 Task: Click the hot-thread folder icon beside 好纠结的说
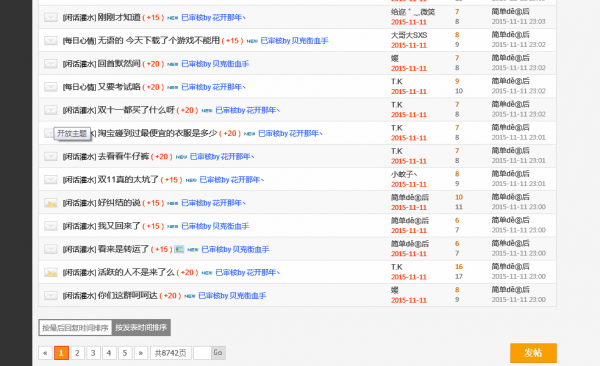51,203
